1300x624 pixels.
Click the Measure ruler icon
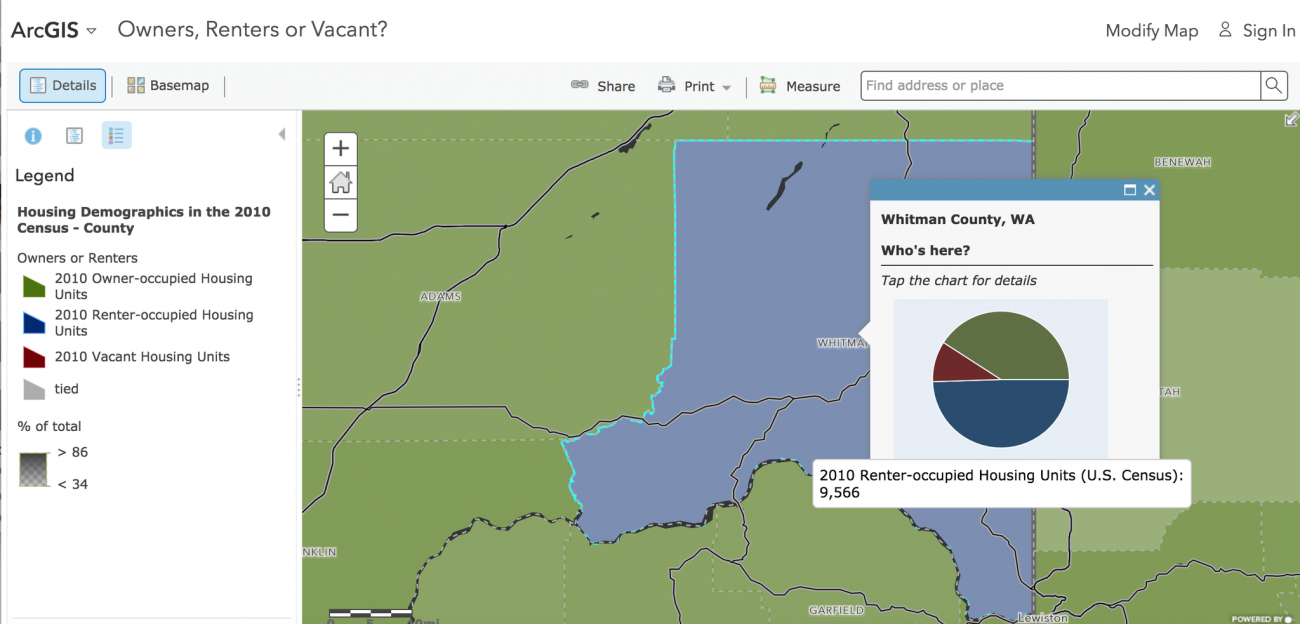pos(768,85)
